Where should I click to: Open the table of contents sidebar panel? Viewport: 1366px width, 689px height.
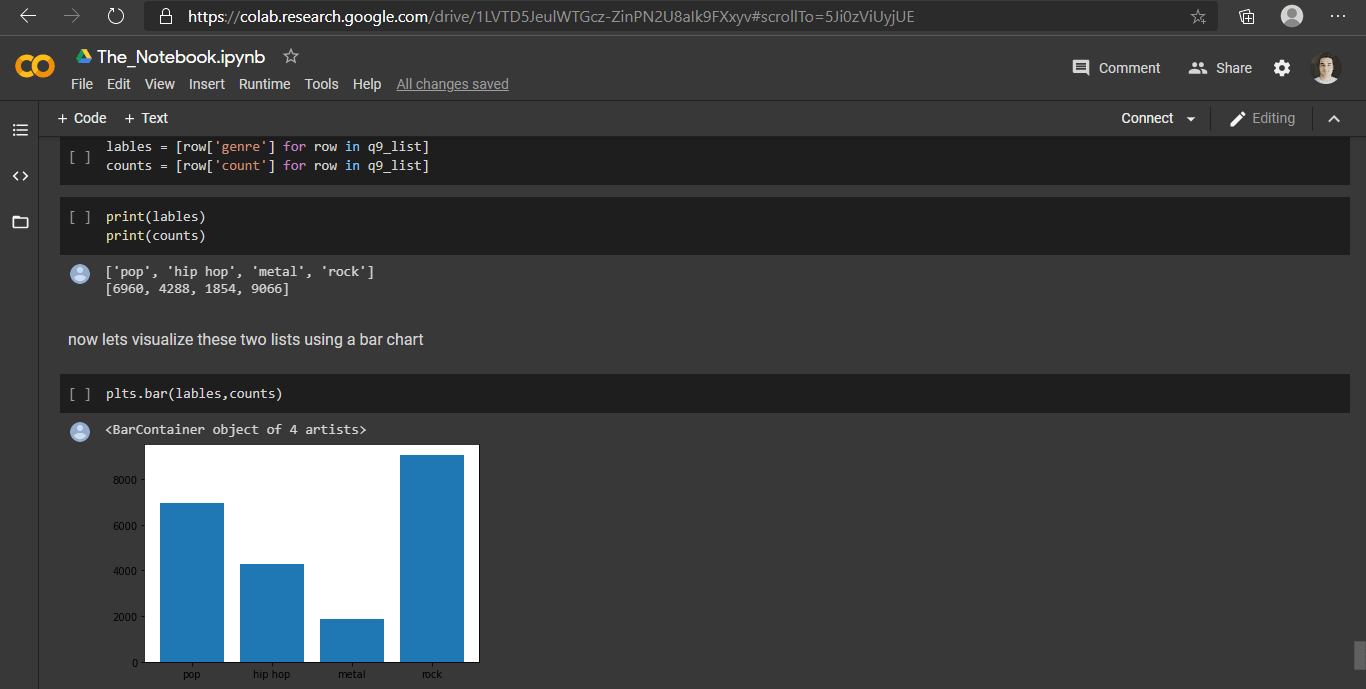[20, 130]
